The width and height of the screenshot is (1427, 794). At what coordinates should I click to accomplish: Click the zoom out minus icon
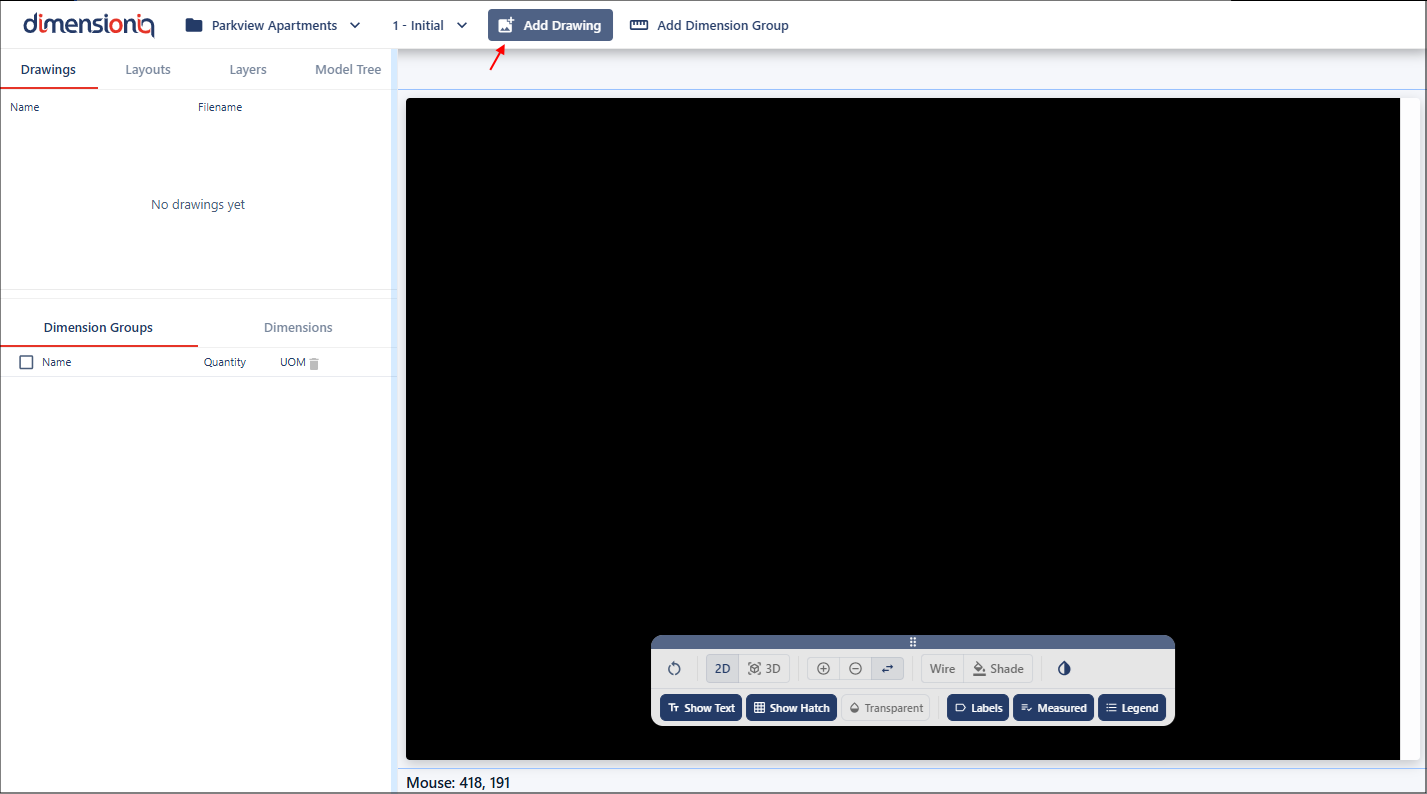pyautogui.click(x=855, y=669)
